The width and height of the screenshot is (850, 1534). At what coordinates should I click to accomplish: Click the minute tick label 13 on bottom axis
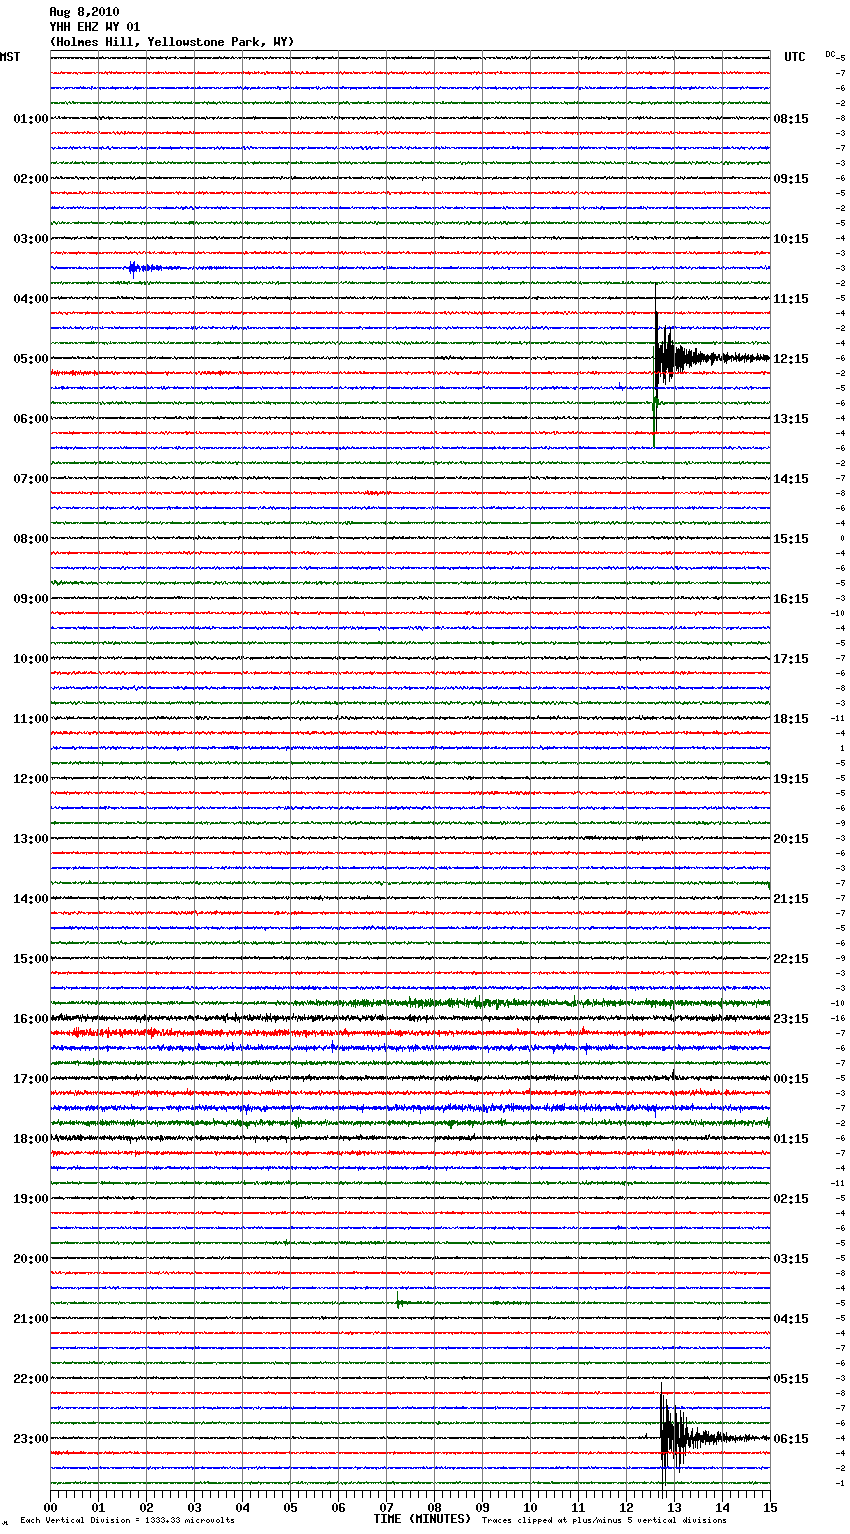pos(674,1507)
